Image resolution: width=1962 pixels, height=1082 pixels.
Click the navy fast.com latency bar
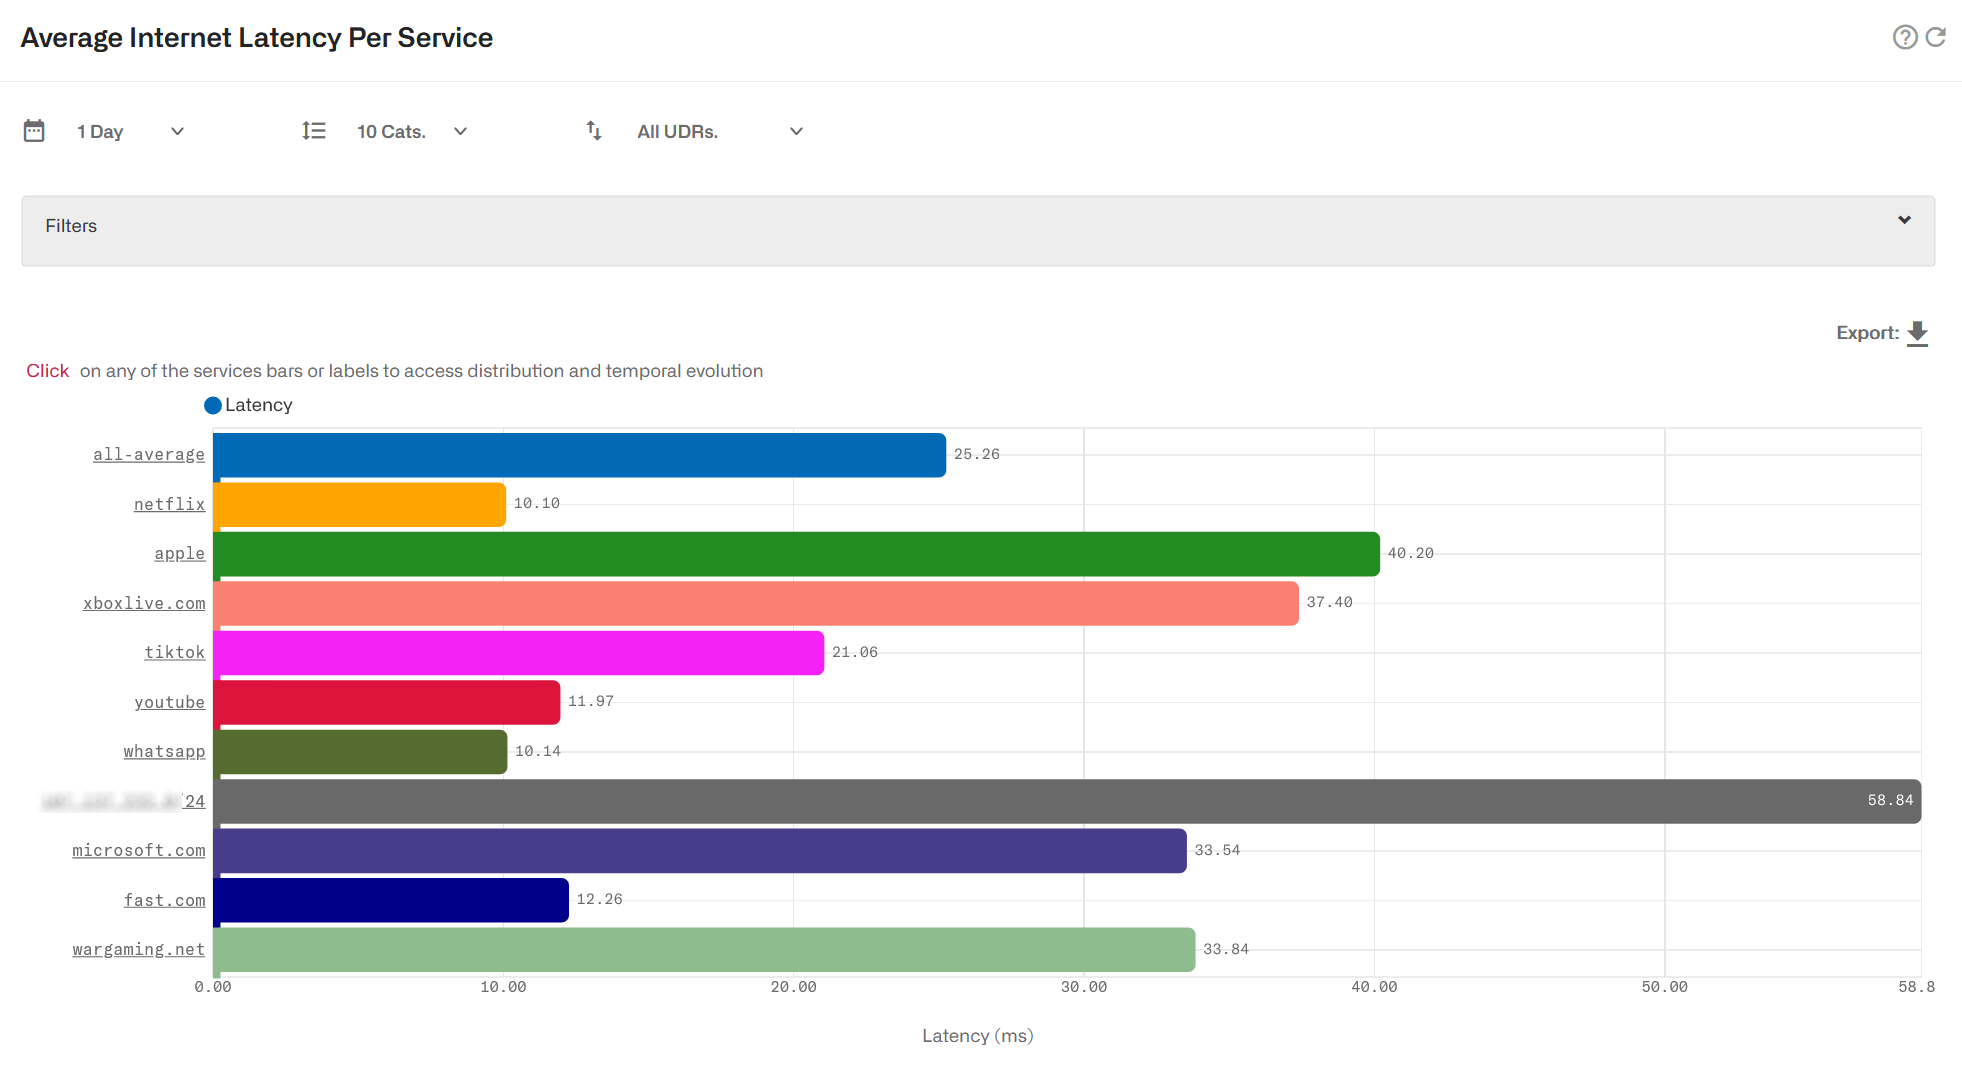(391, 900)
